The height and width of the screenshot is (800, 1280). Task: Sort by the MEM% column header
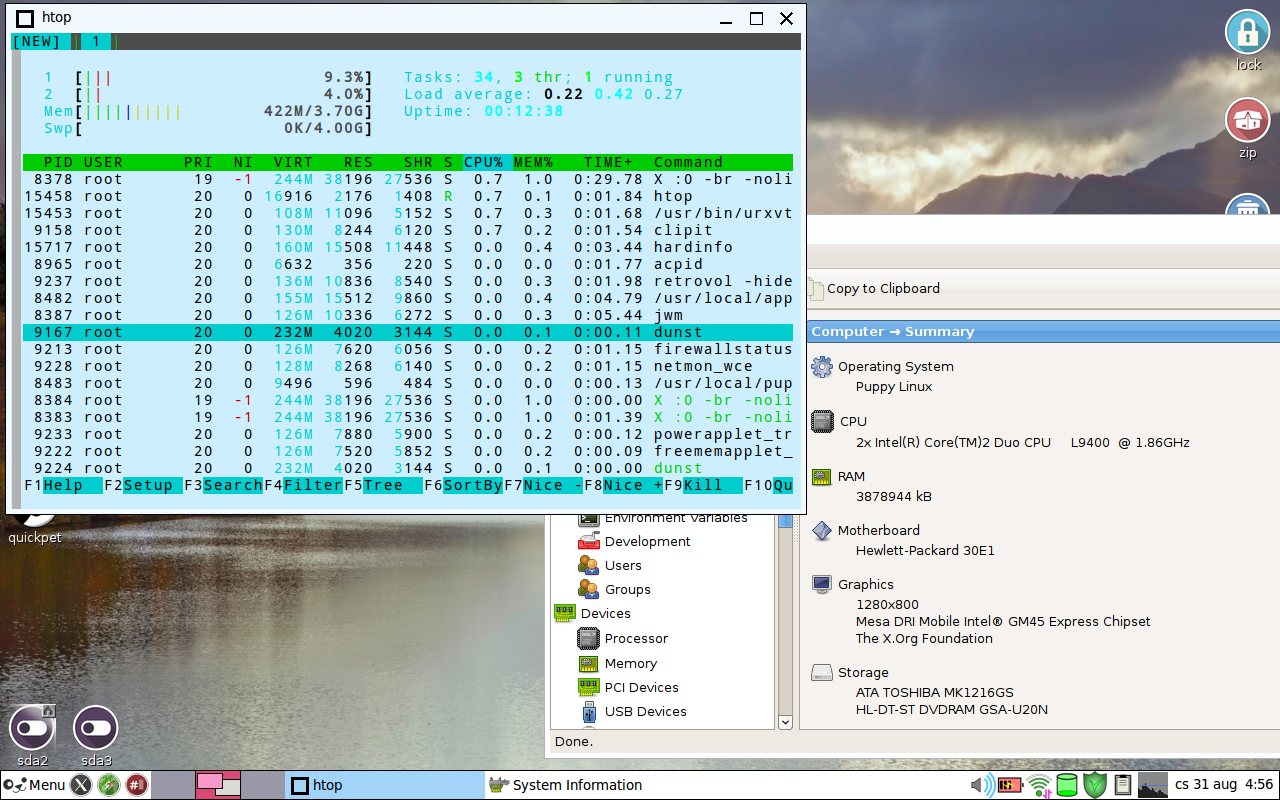533,162
